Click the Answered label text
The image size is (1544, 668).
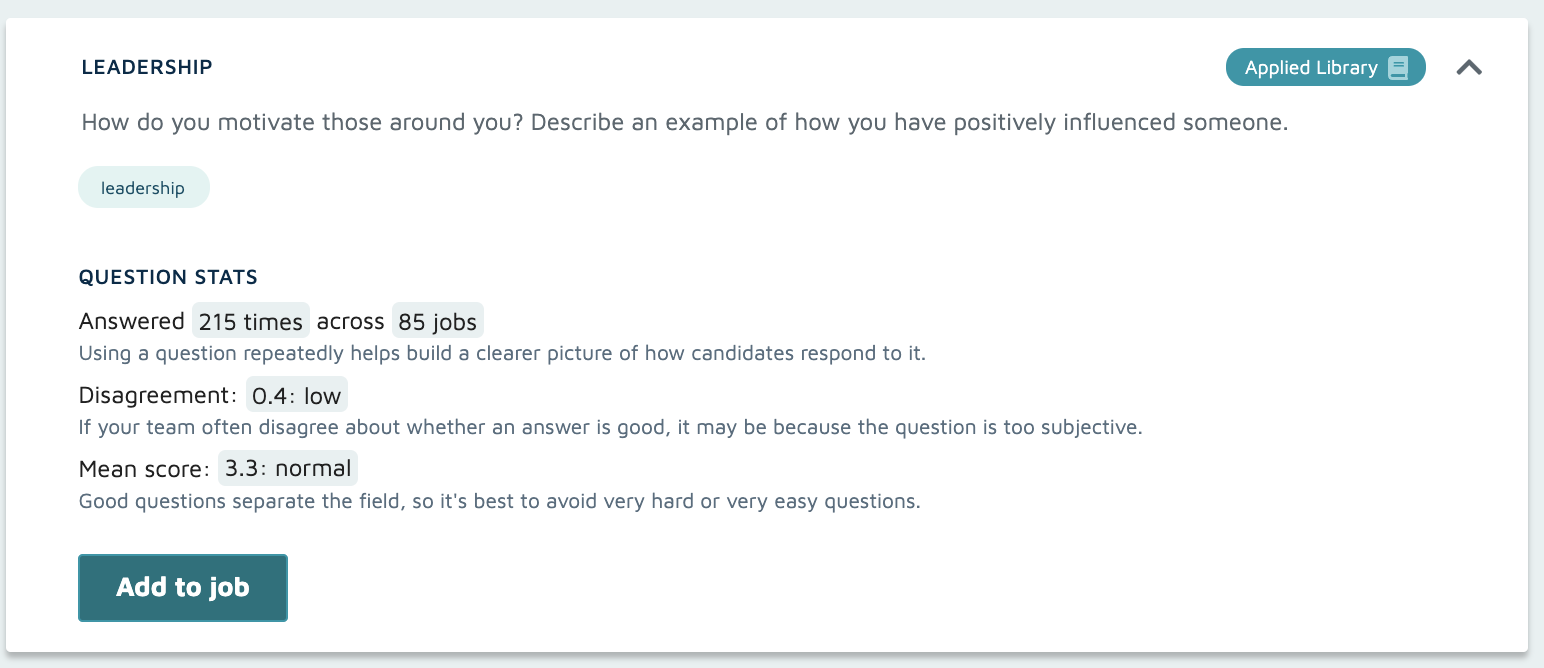pos(131,321)
